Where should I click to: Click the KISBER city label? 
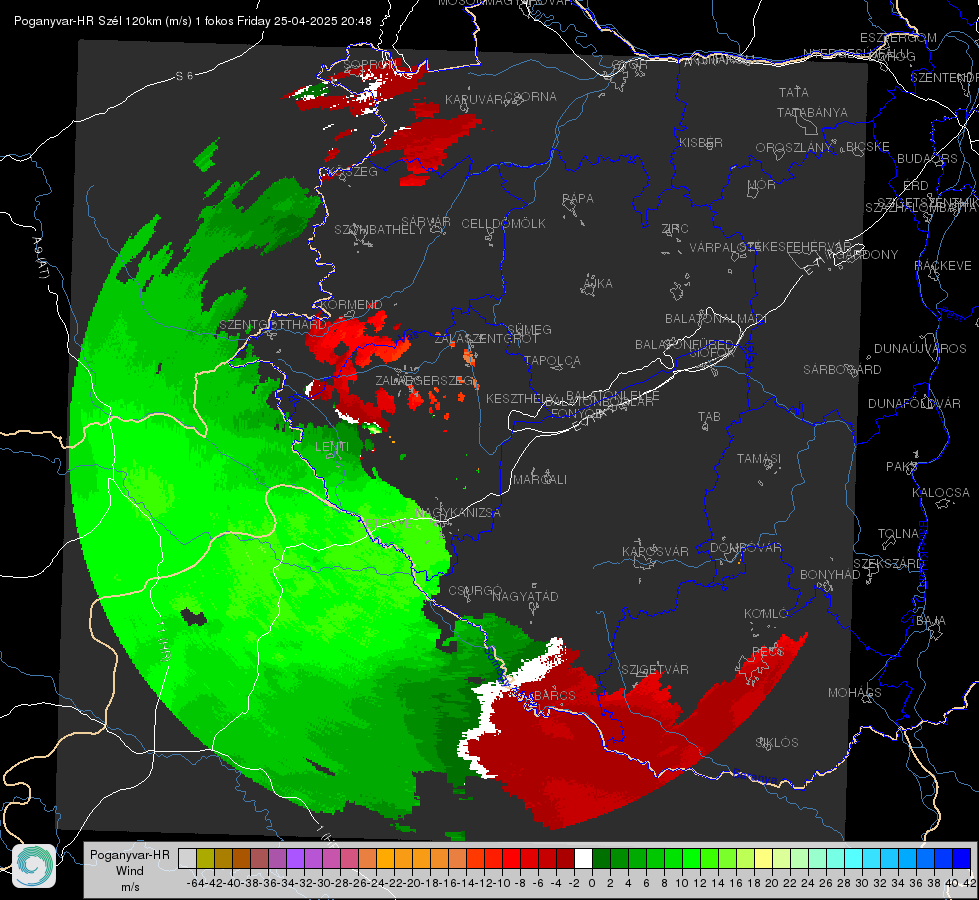[701, 143]
